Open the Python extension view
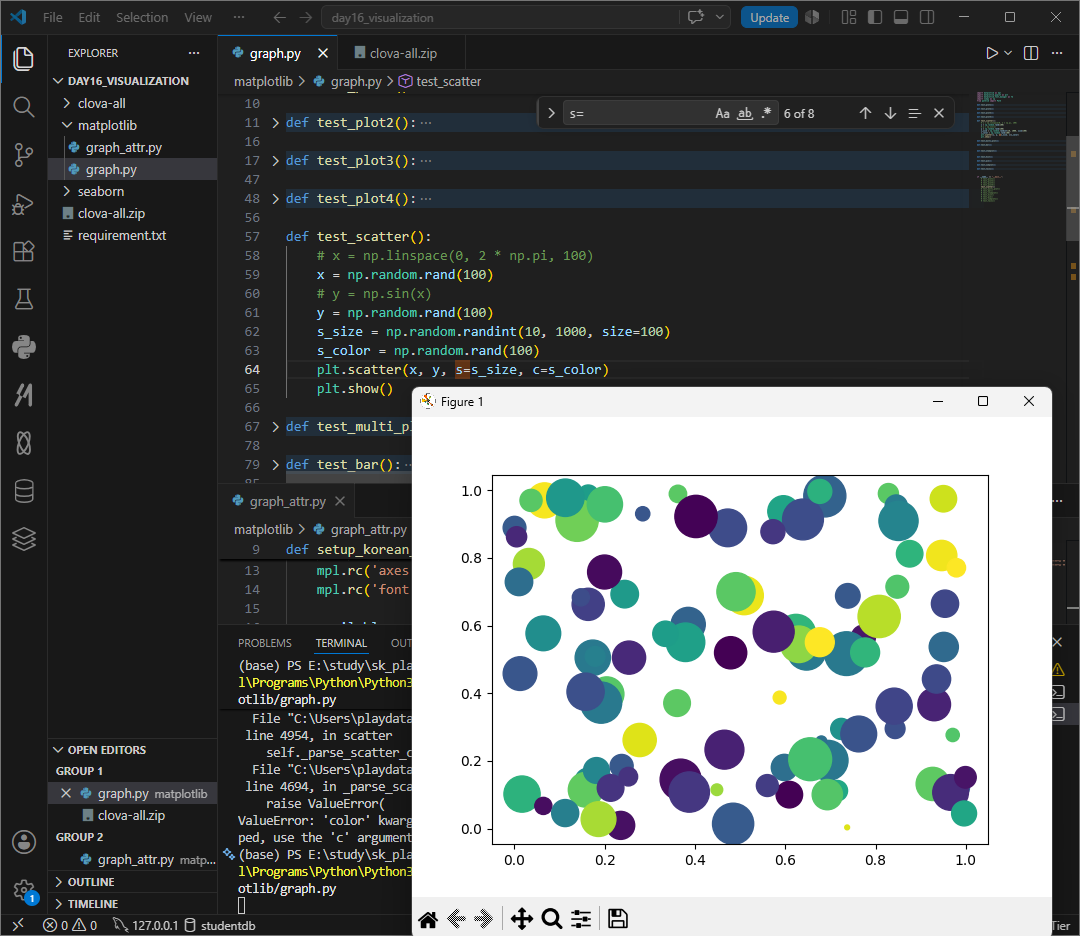Viewport: 1080px width, 936px height. [23, 347]
